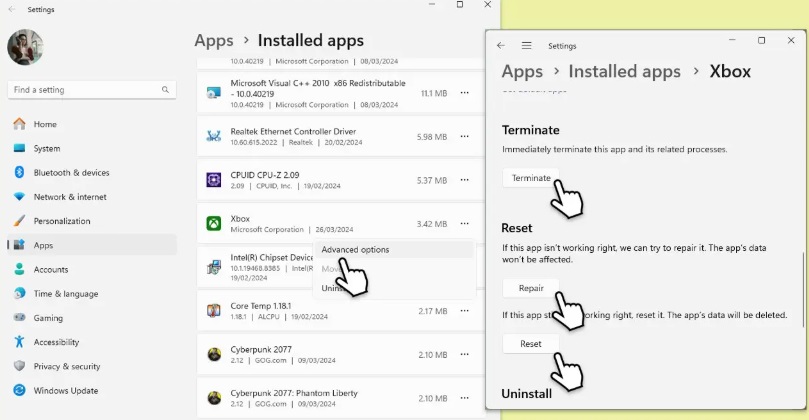Viewport: 809px width, 420px height.
Task: Click Apps breadcrumb in Xbox window
Action: [522, 72]
